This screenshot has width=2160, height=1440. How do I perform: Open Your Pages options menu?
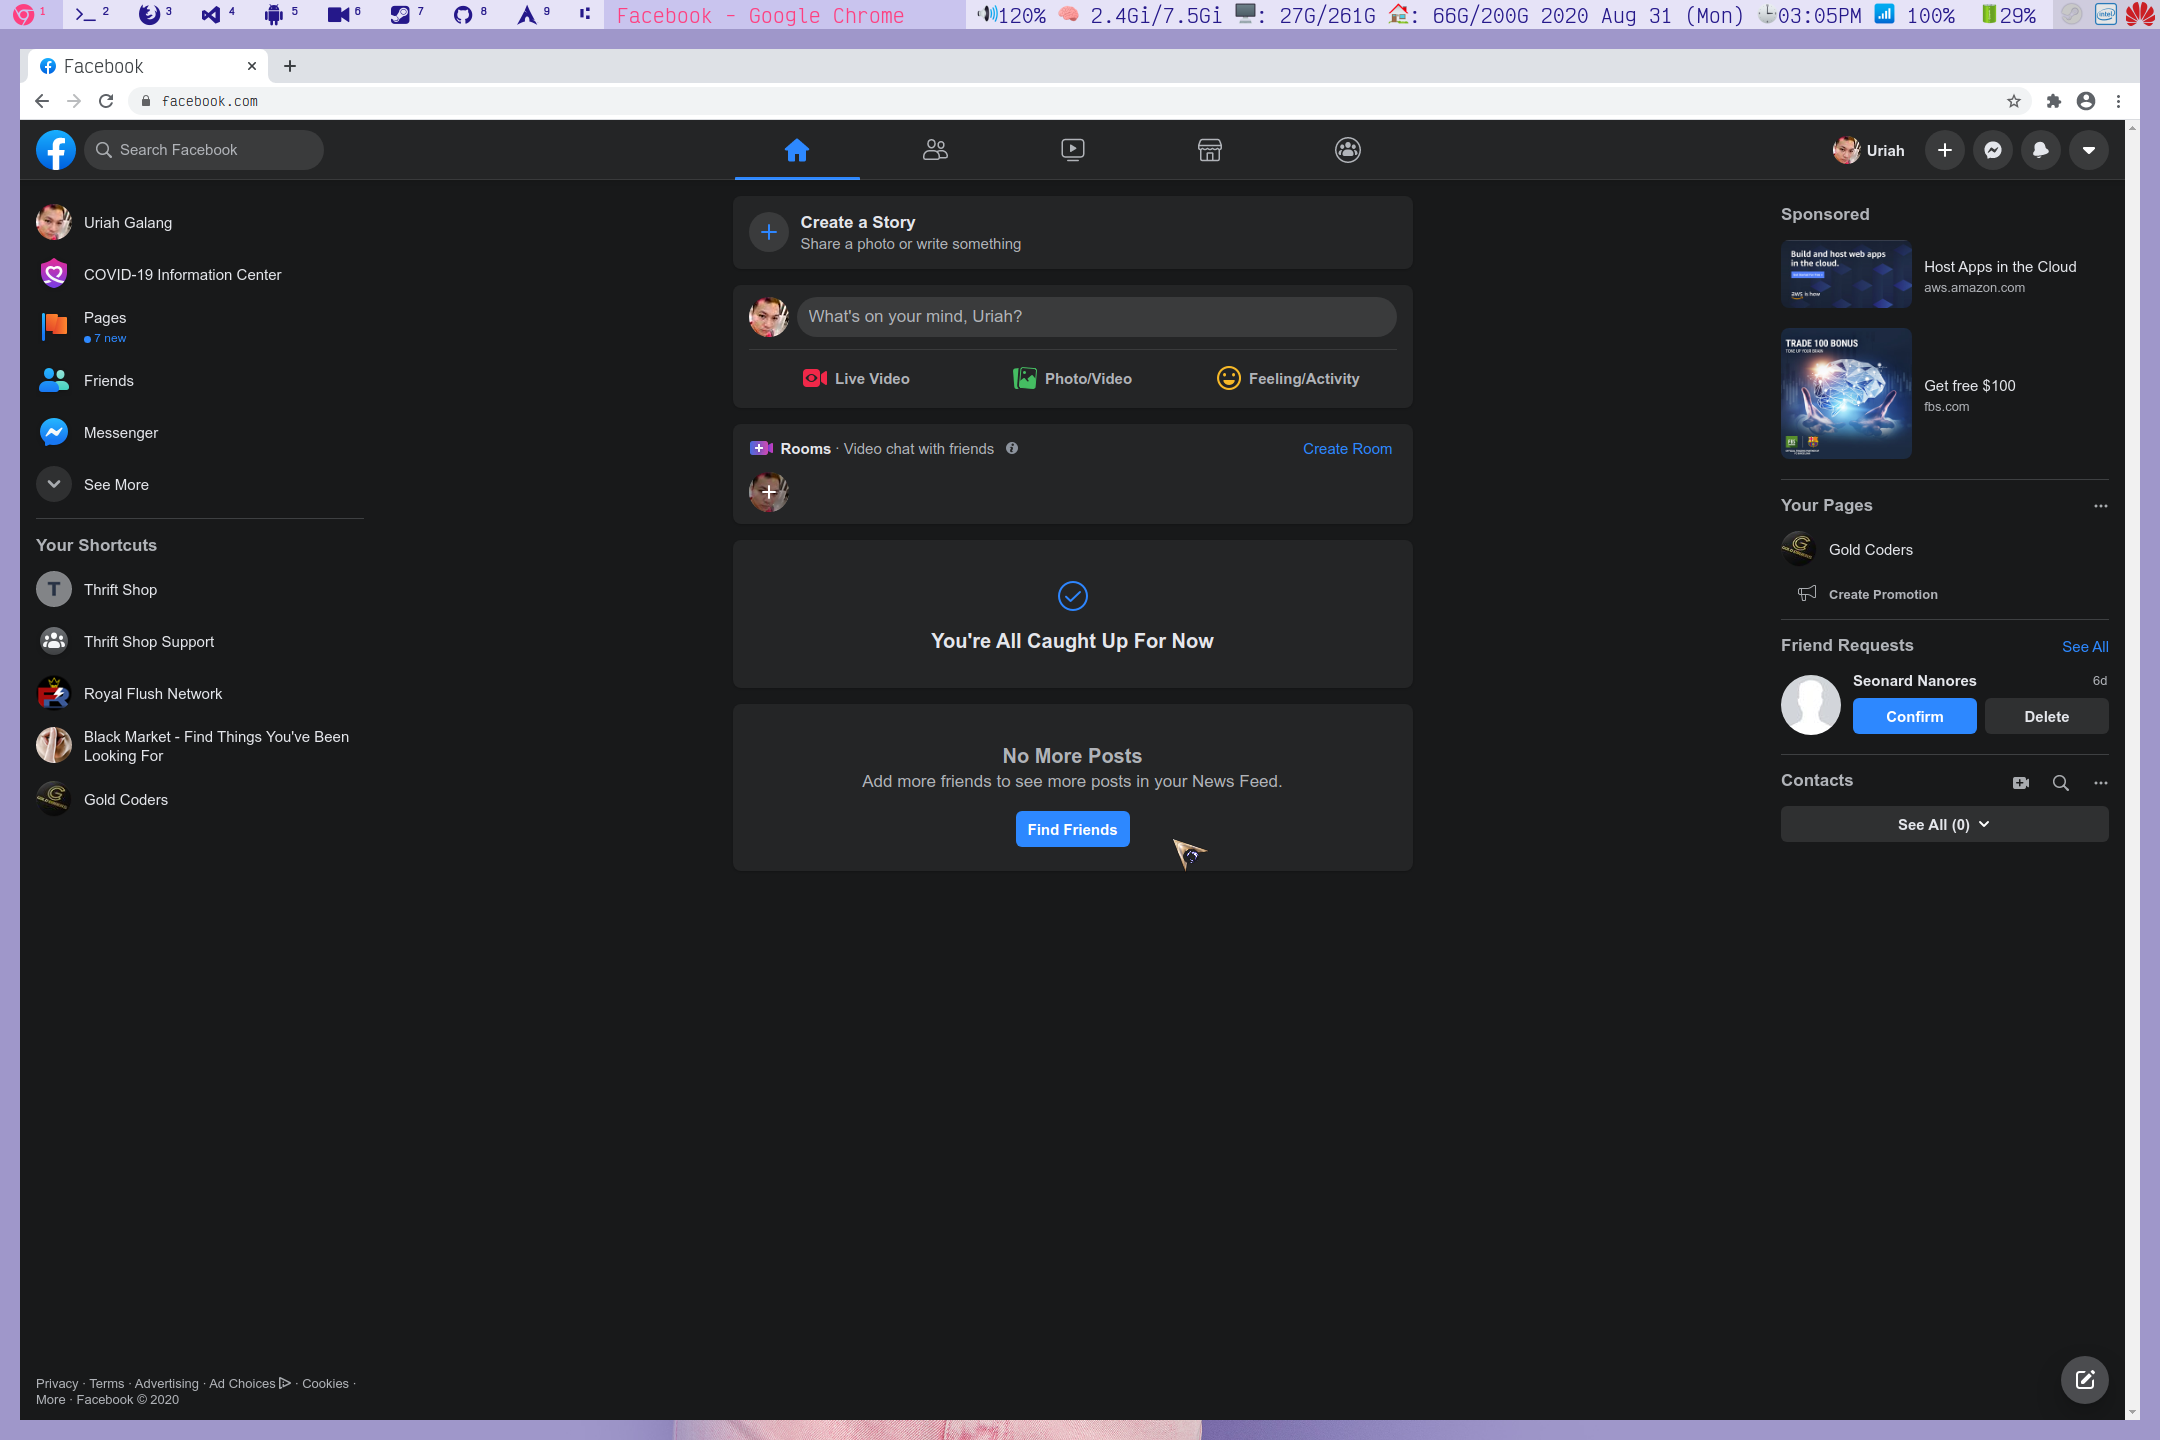point(2100,506)
